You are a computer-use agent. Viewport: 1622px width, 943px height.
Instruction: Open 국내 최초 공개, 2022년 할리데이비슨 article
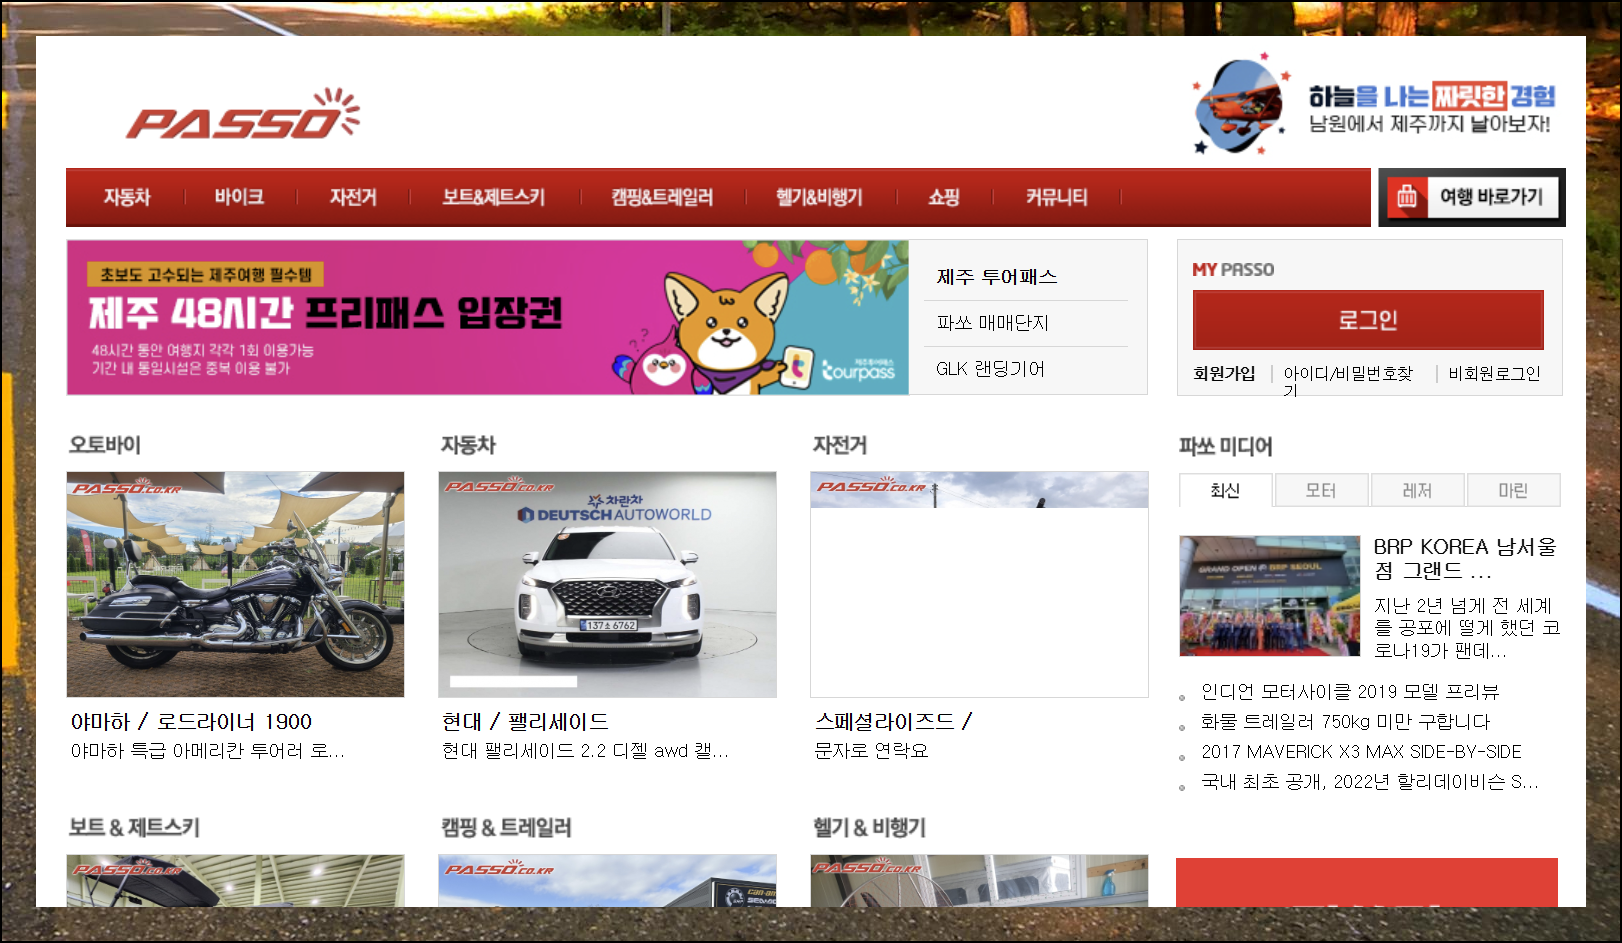(1370, 781)
